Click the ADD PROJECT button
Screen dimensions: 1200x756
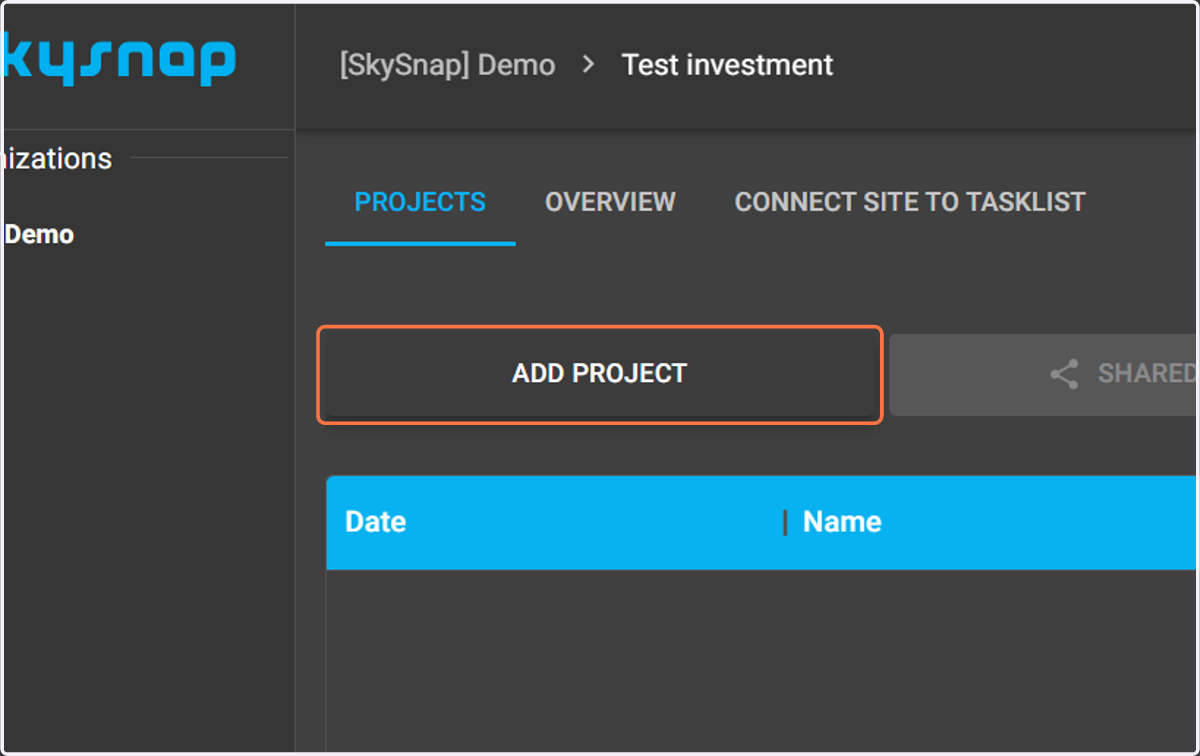click(600, 374)
